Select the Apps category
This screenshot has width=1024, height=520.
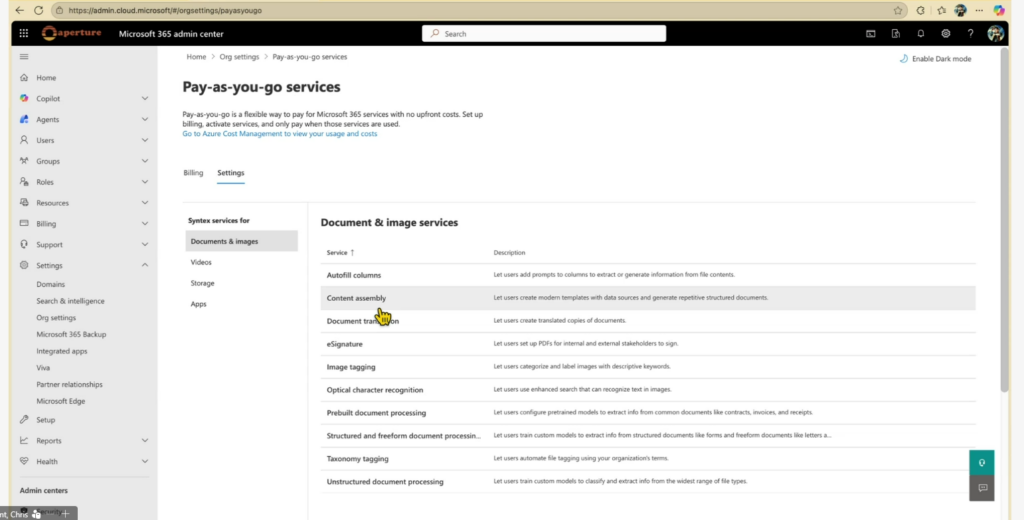pos(199,304)
